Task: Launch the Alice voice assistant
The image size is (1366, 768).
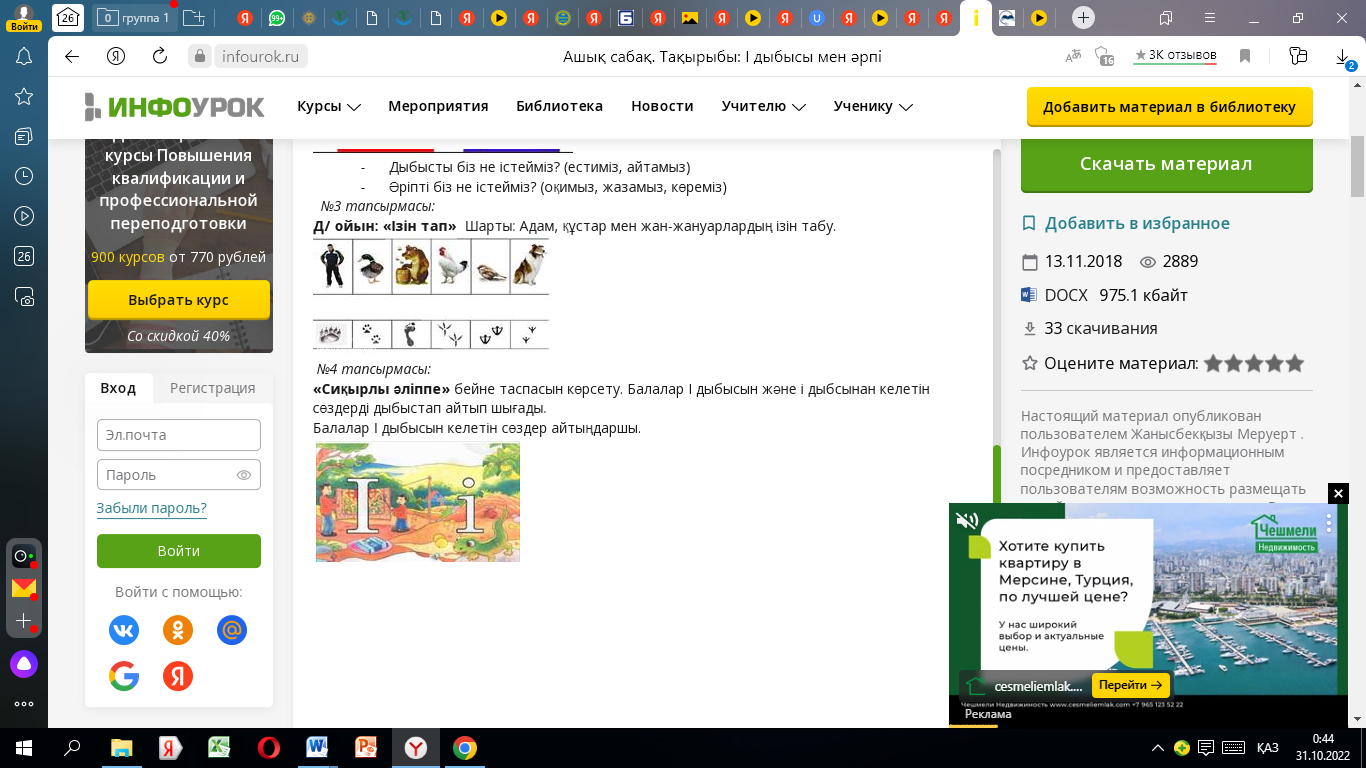Action: click(24, 664)
